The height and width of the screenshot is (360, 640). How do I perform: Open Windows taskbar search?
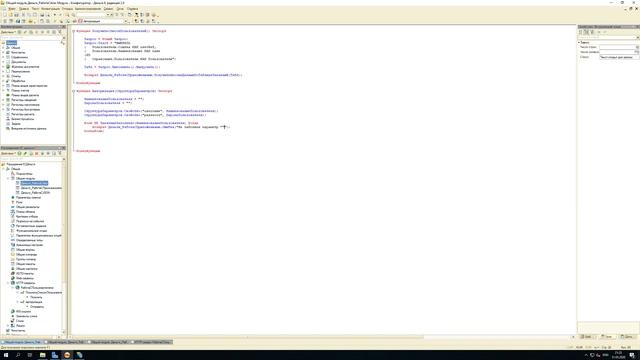click(x=18, y=355)
